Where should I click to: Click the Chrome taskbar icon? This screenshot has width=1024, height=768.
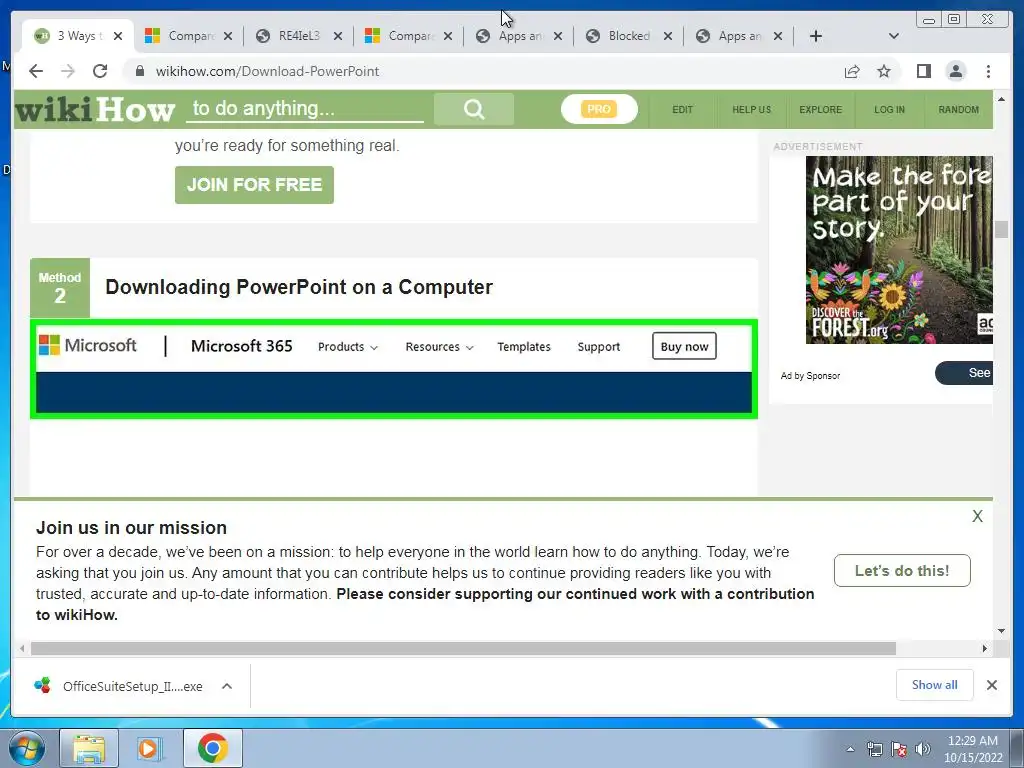click(x=212, y=748)
